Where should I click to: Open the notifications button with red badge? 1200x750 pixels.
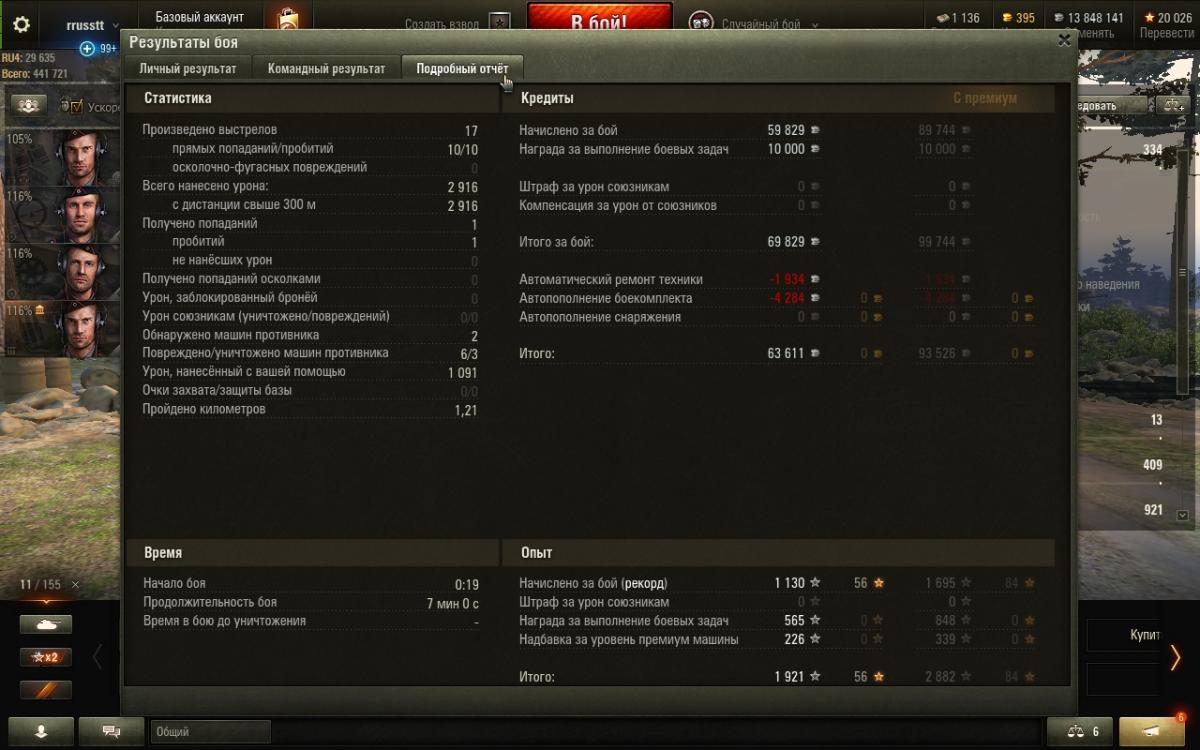pyautogui.click(x=1152, y=731)
